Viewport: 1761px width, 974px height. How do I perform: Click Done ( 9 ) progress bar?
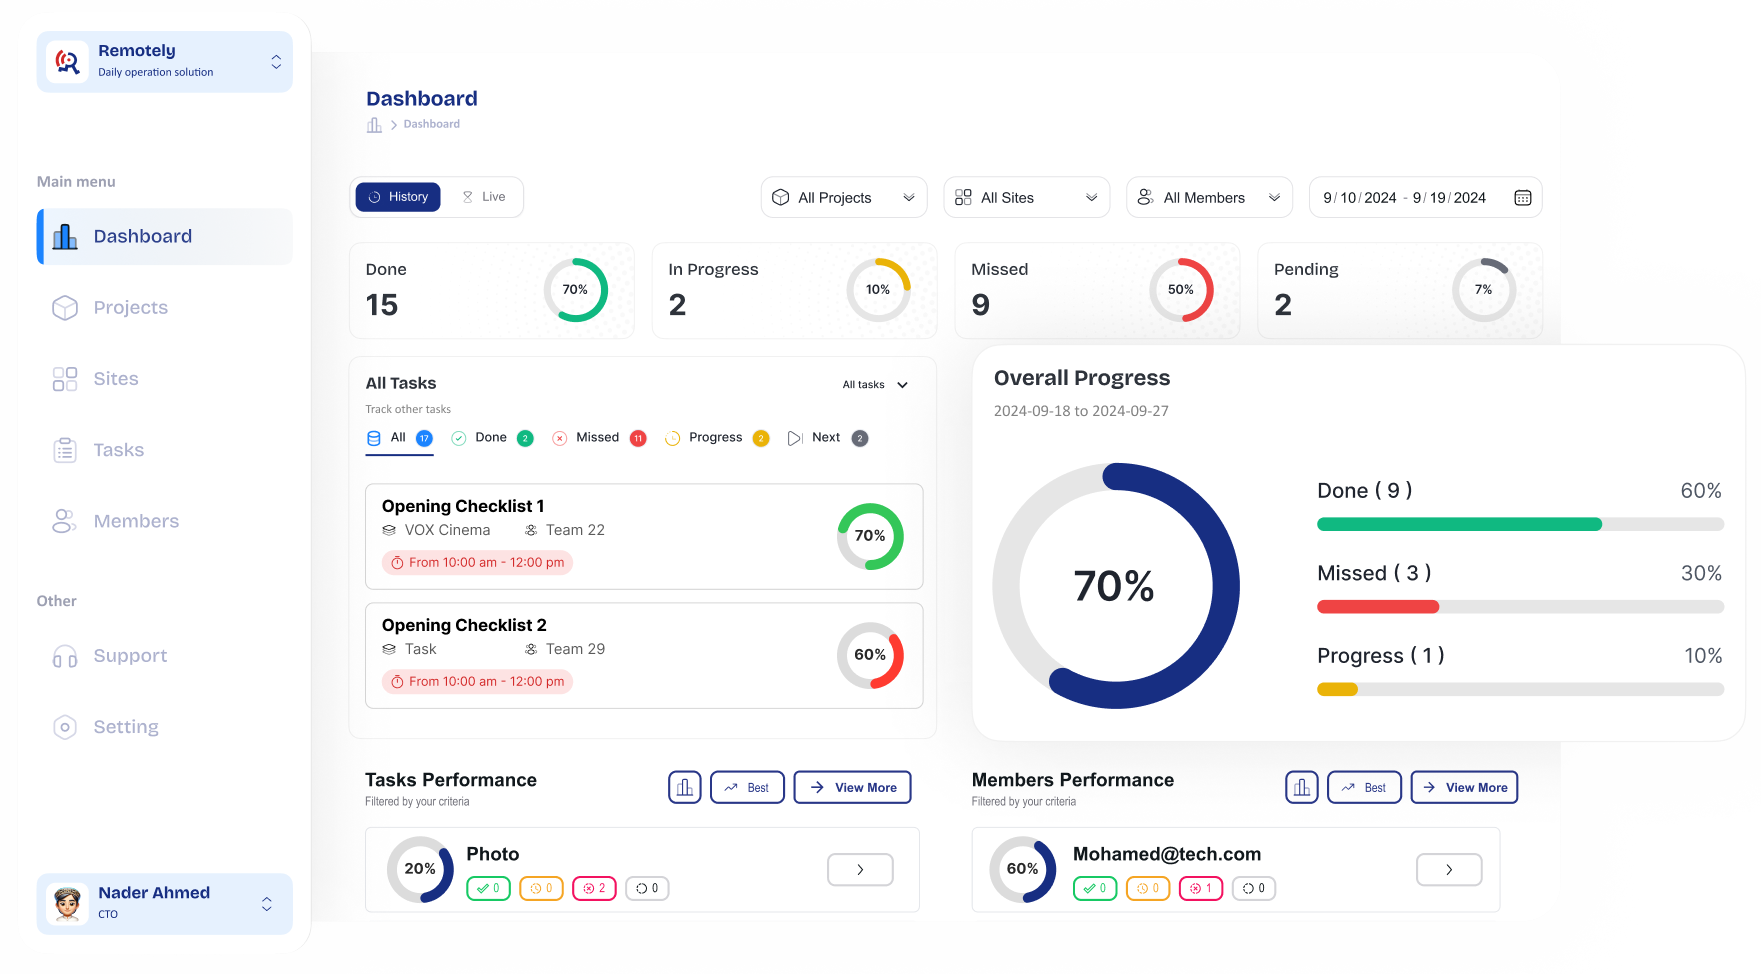coord(1521,525)
